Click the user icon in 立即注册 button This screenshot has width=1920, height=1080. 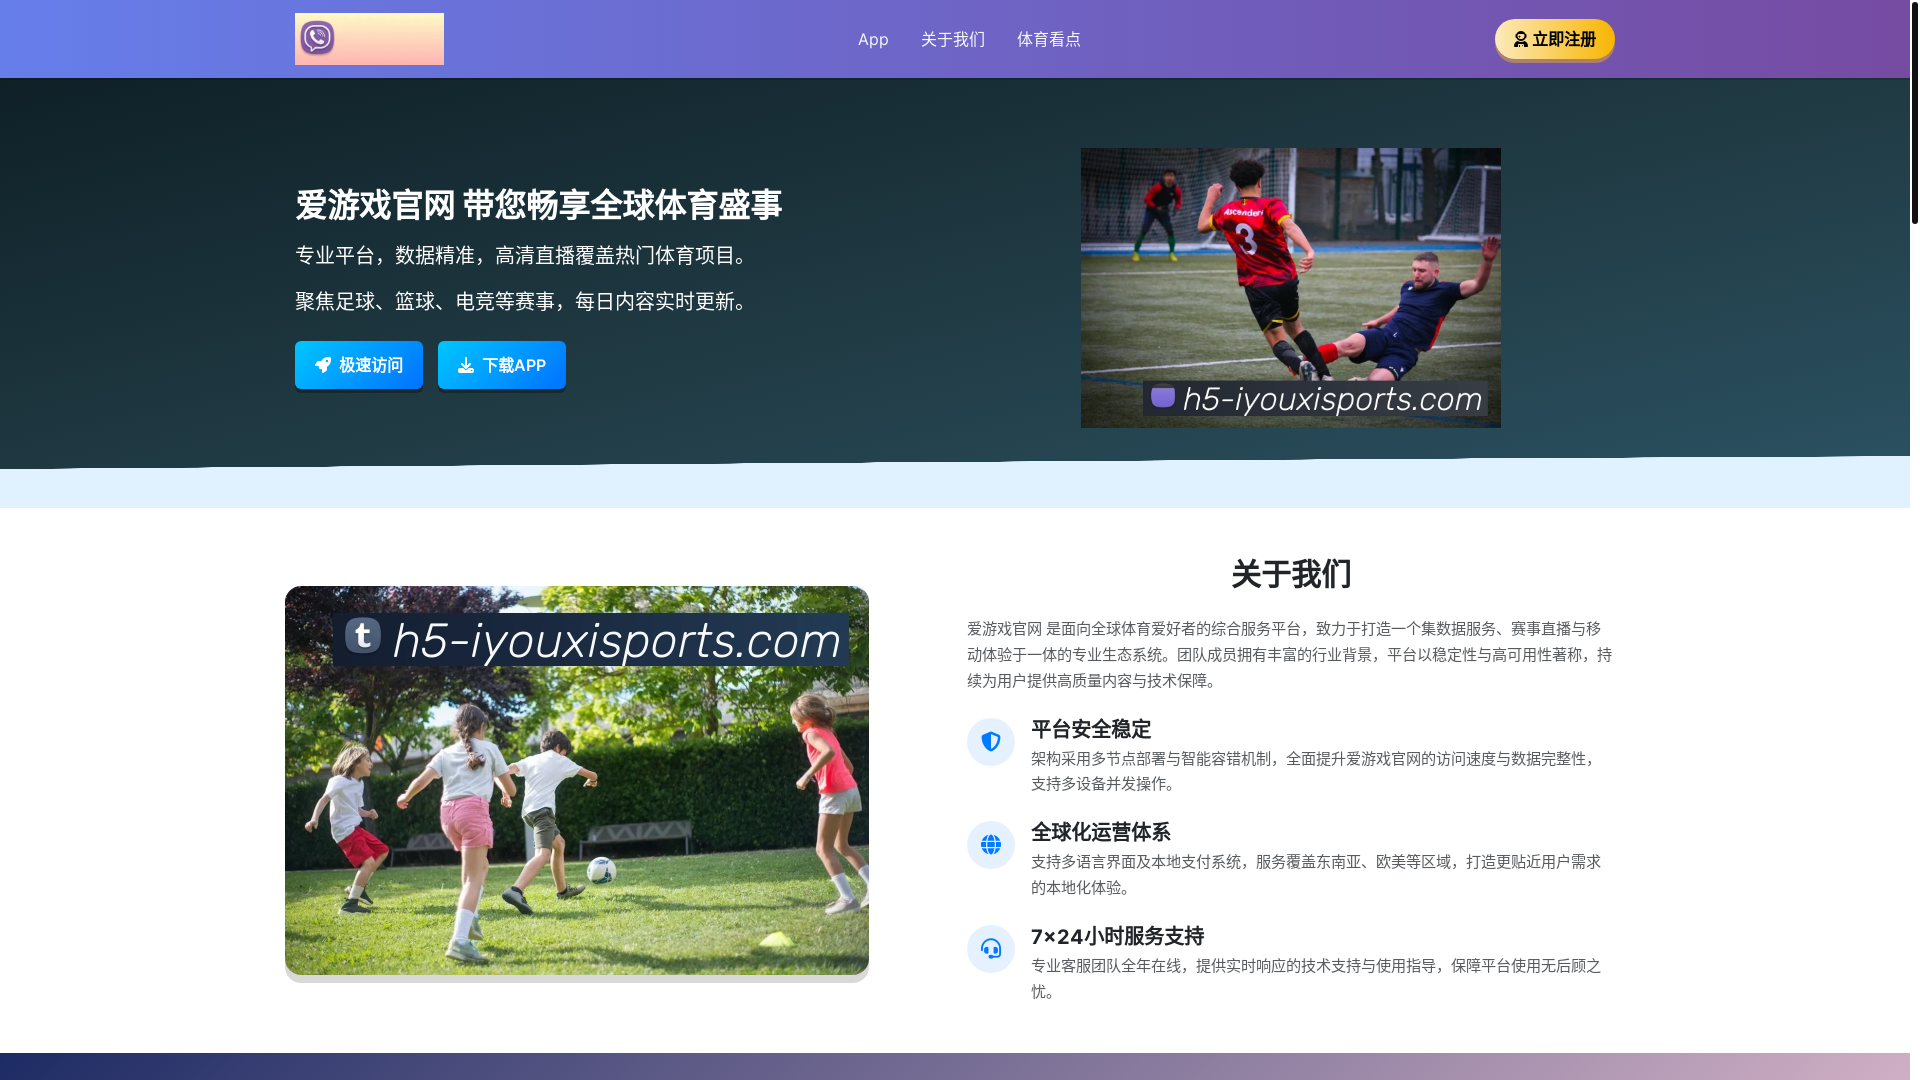click(1520, 39)
